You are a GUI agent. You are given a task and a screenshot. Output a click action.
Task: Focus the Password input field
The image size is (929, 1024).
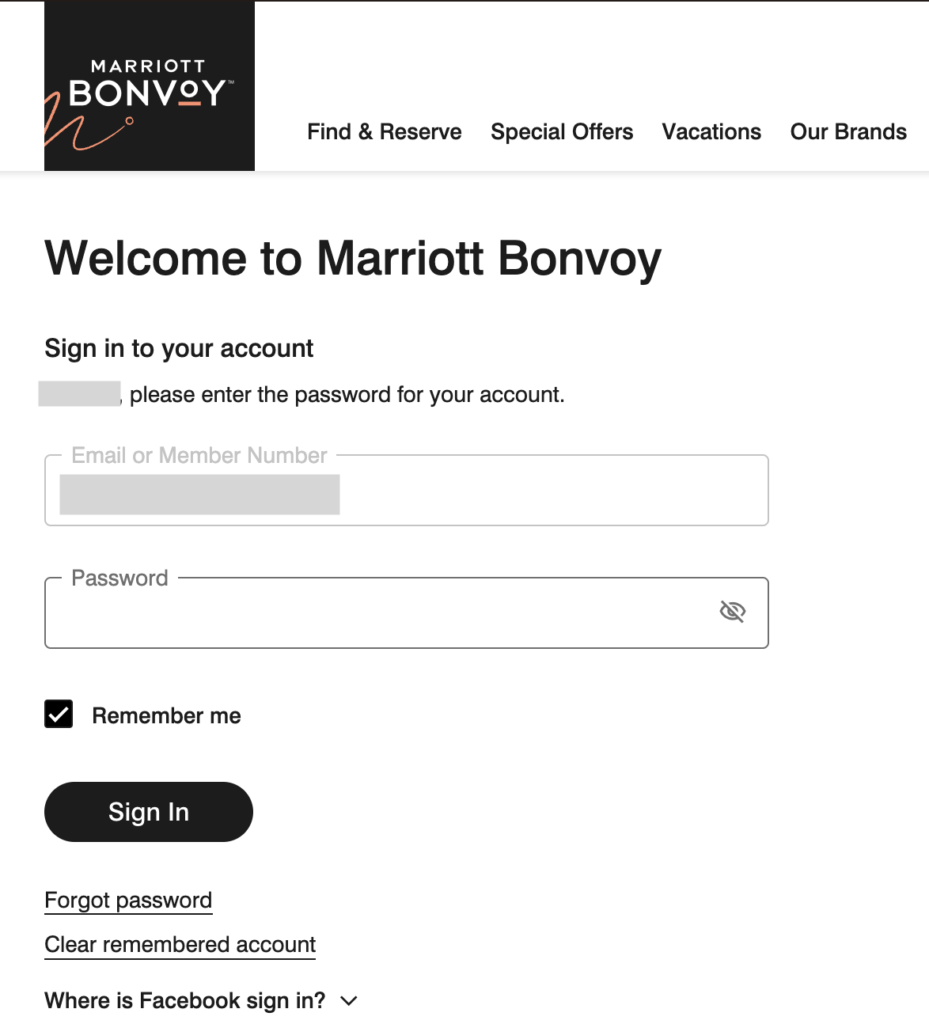coord(380,613)
